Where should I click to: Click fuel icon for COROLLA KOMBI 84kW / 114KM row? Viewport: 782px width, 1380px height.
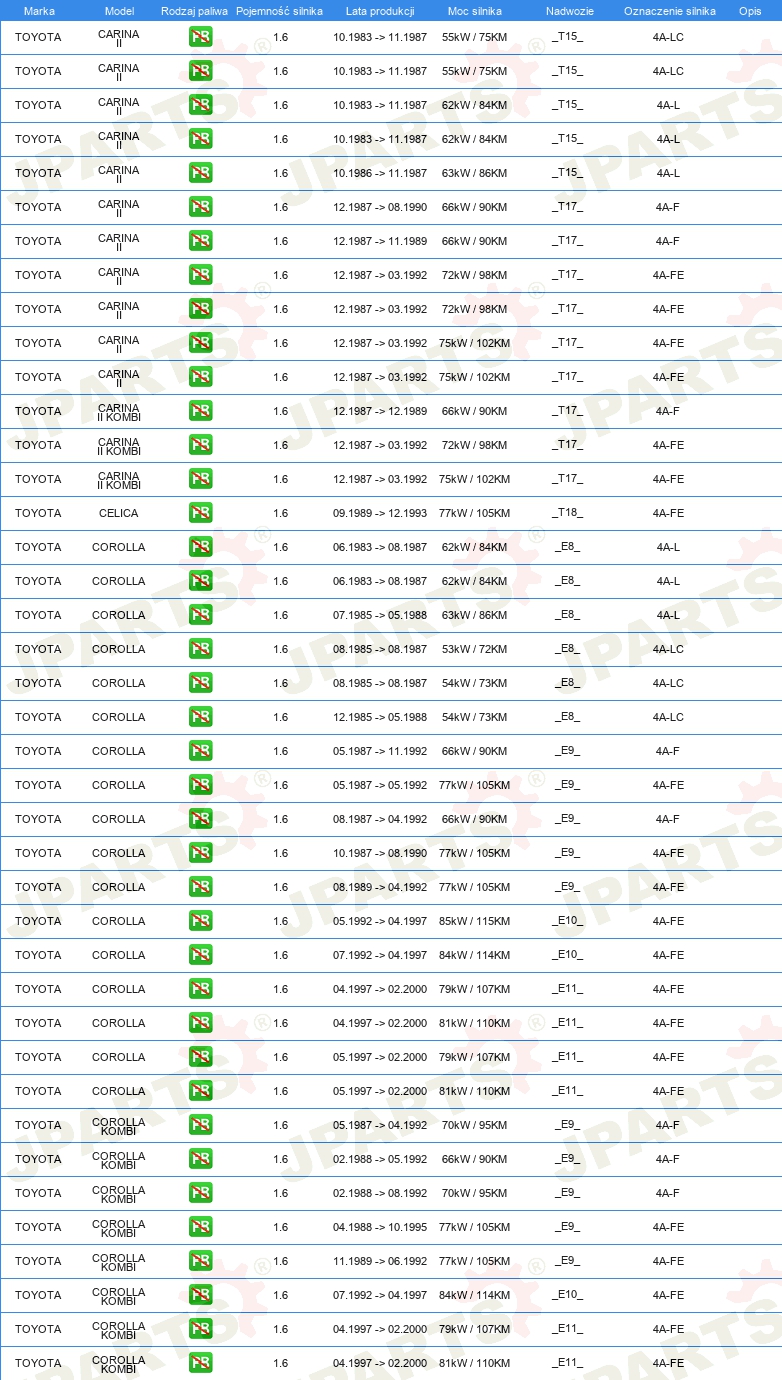(200, 1295)
